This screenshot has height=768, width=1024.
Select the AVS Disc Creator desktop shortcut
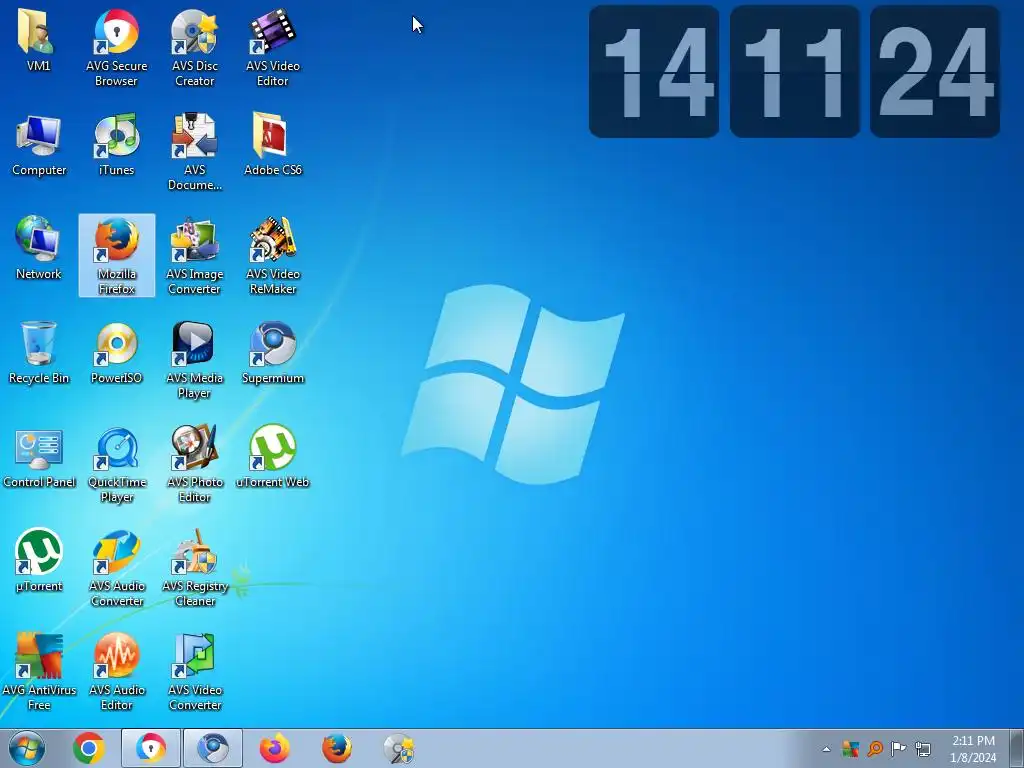pyautogui.click(x=194, y=48)
